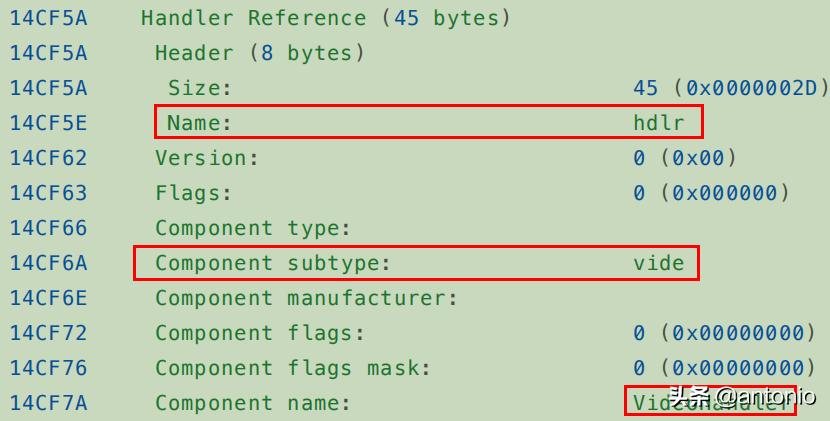
Task: Click the Header (8 bytes) entry
Action: 260,53
